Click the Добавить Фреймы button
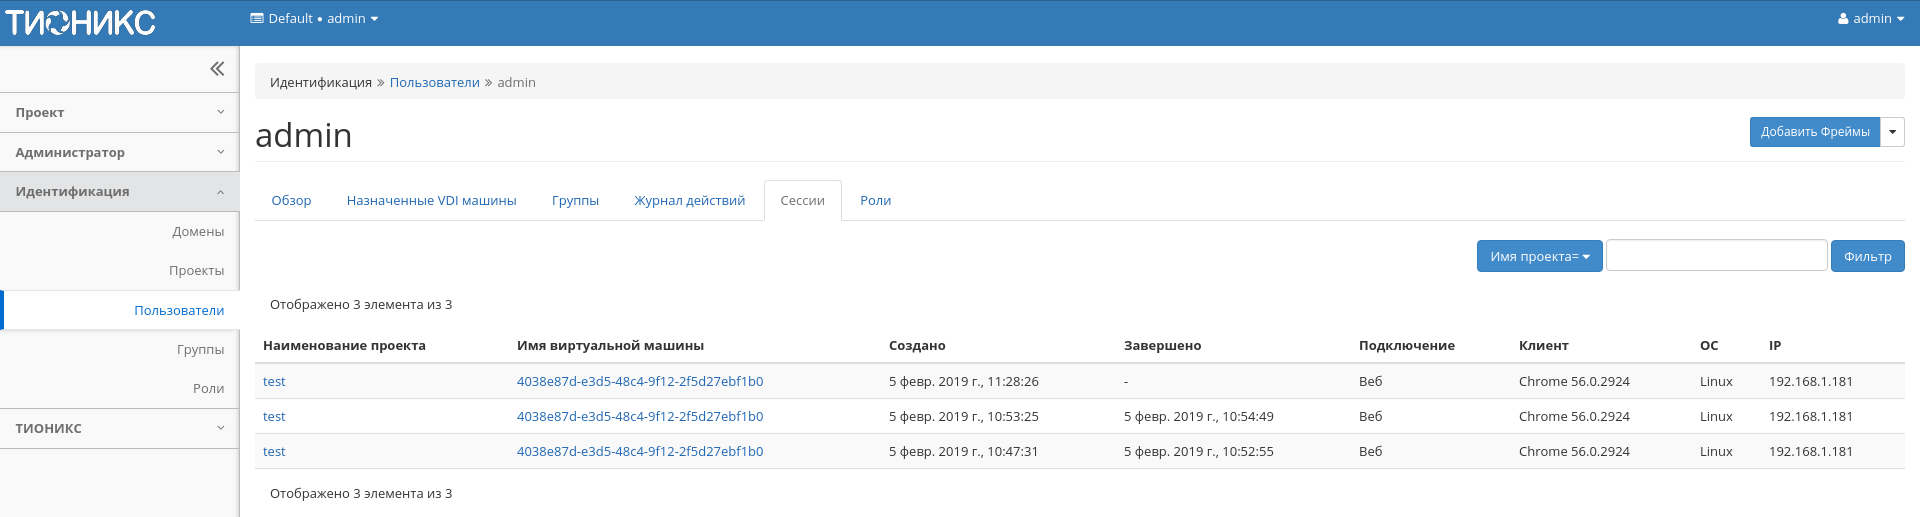Viewport: 1920px width, 517px height. tap(1814, 132)
